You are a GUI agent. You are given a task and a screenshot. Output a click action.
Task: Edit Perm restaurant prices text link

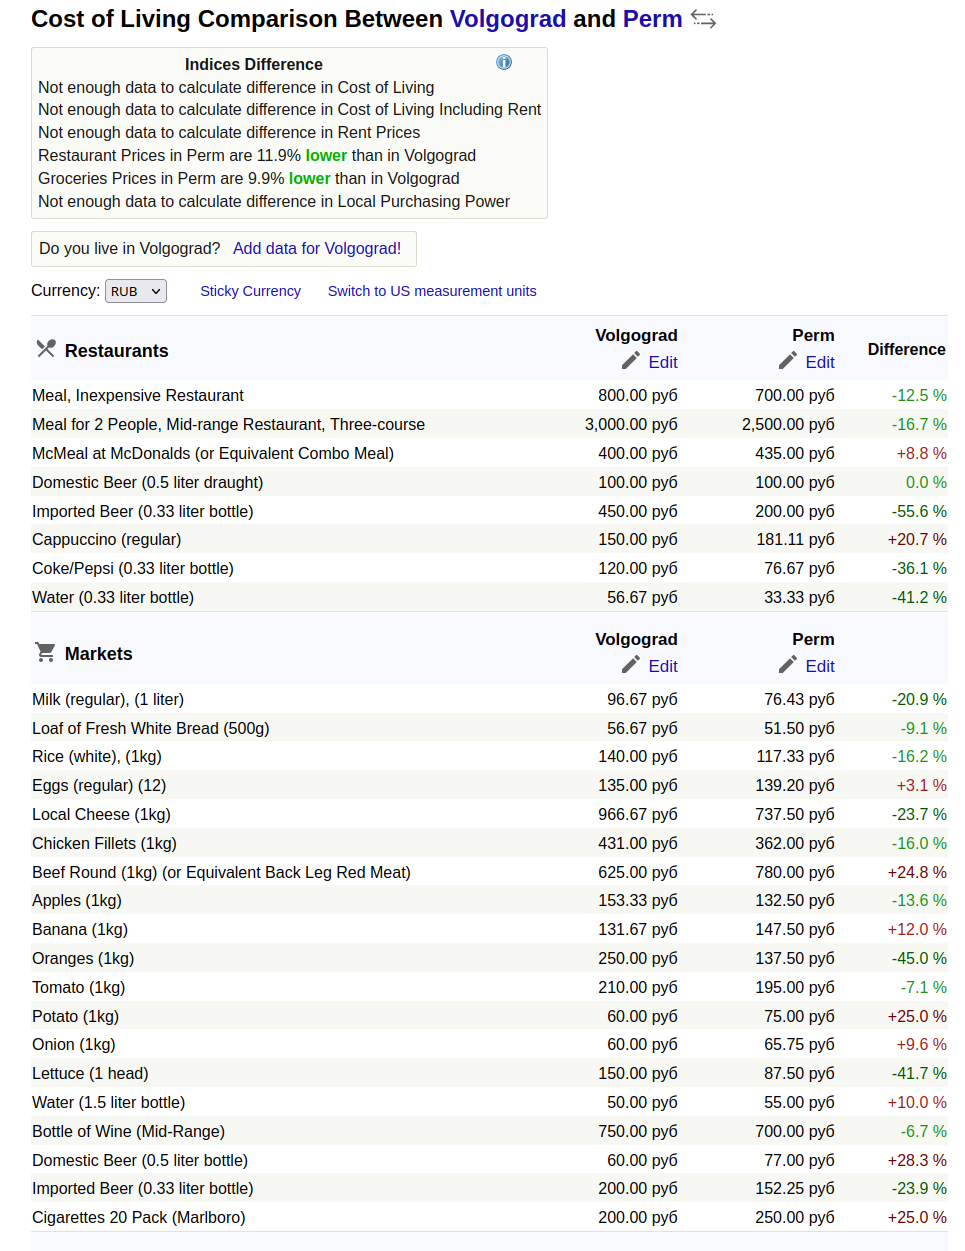(x=819, y=362)
